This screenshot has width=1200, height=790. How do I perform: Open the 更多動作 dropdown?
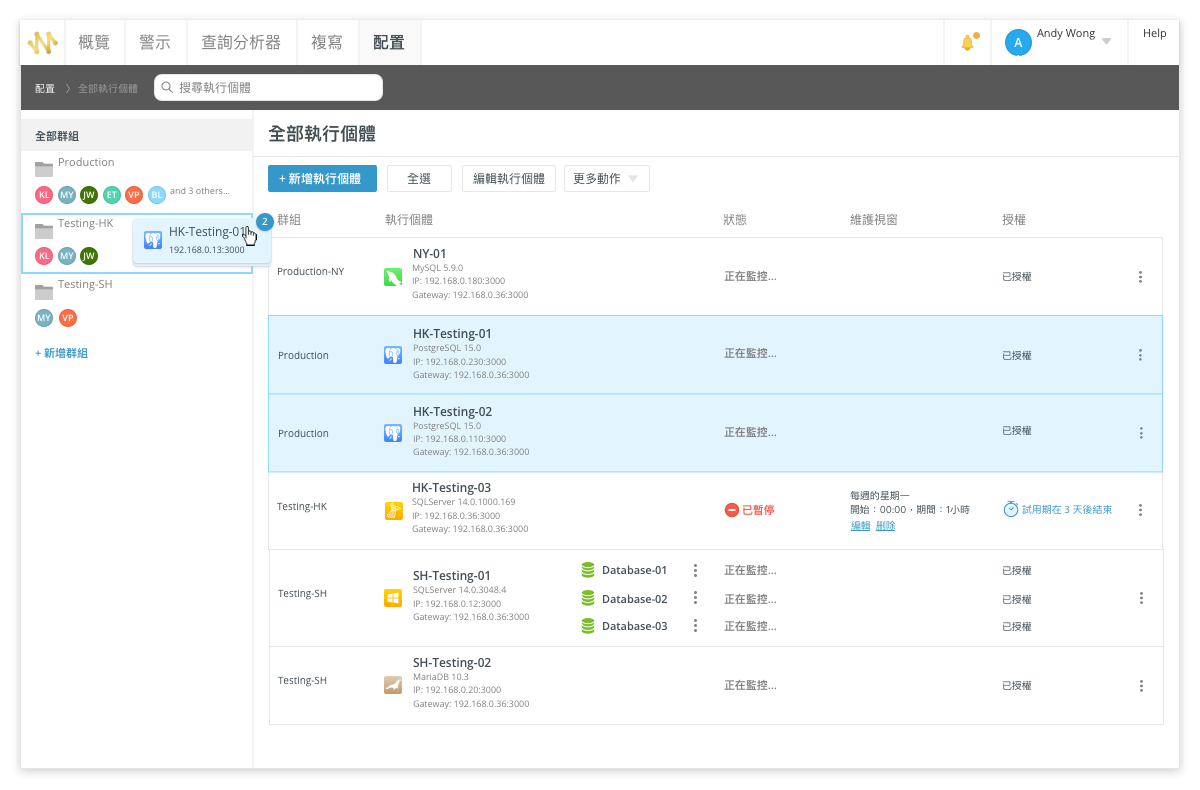coord(607,179)
